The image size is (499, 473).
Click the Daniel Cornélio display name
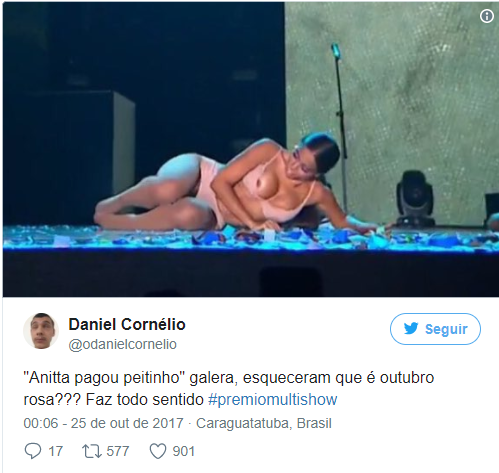point(127,324)
